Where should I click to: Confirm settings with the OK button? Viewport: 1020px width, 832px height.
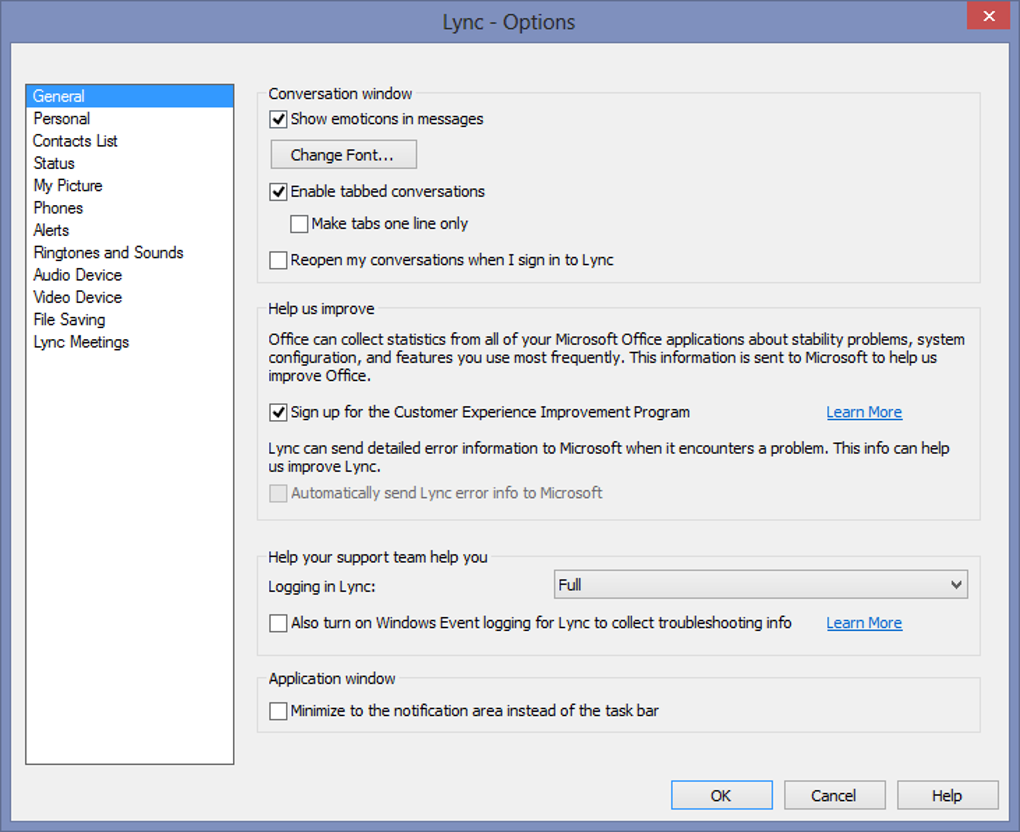(721, 796)
